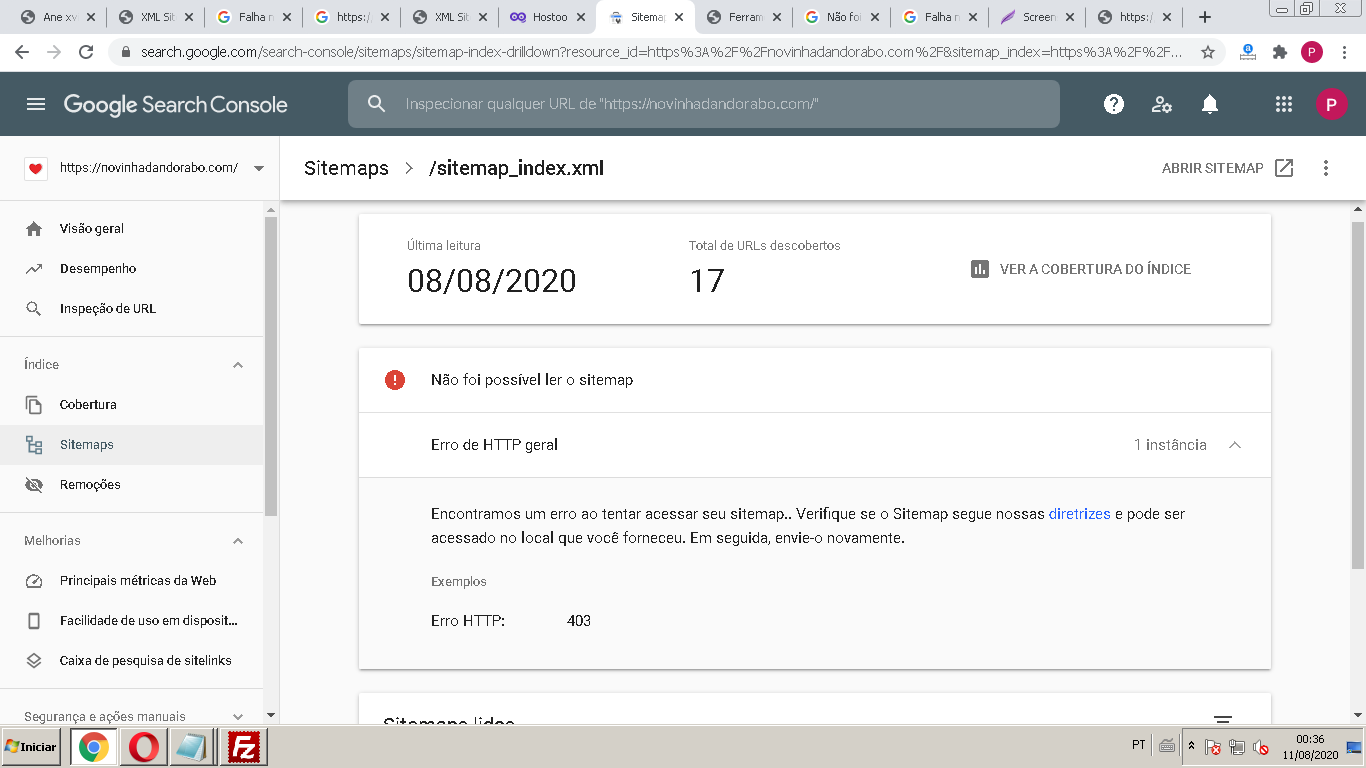The image size is (1366, 768).
Task: Click the filter icon on Sitemaps lidos
Action: point(1222,721)
